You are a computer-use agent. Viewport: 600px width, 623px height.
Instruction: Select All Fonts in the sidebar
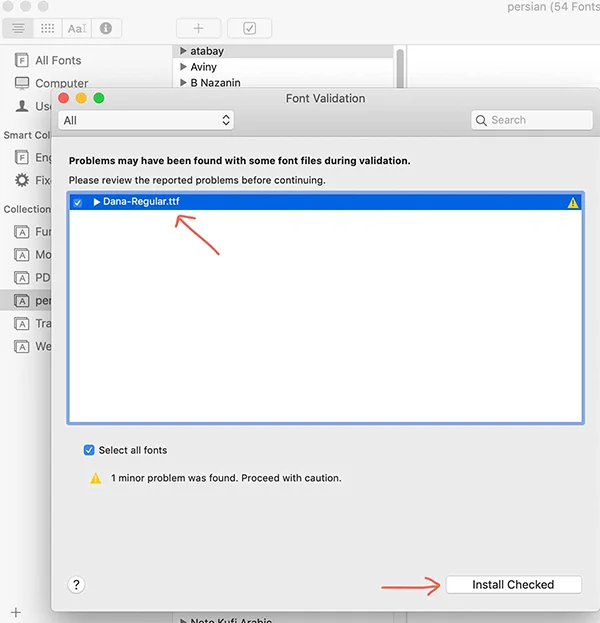point(57,60)
